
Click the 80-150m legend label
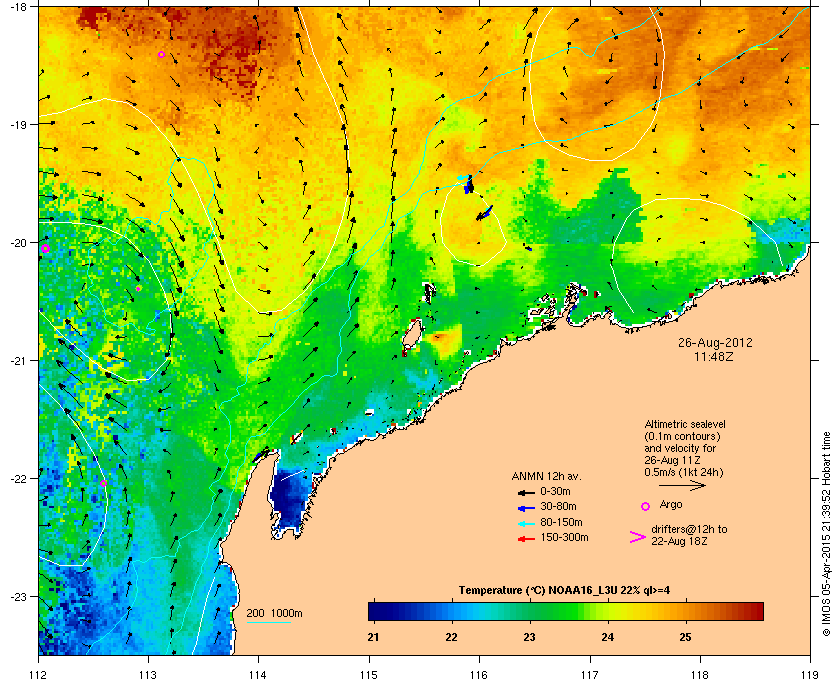(x=561, y=522)
